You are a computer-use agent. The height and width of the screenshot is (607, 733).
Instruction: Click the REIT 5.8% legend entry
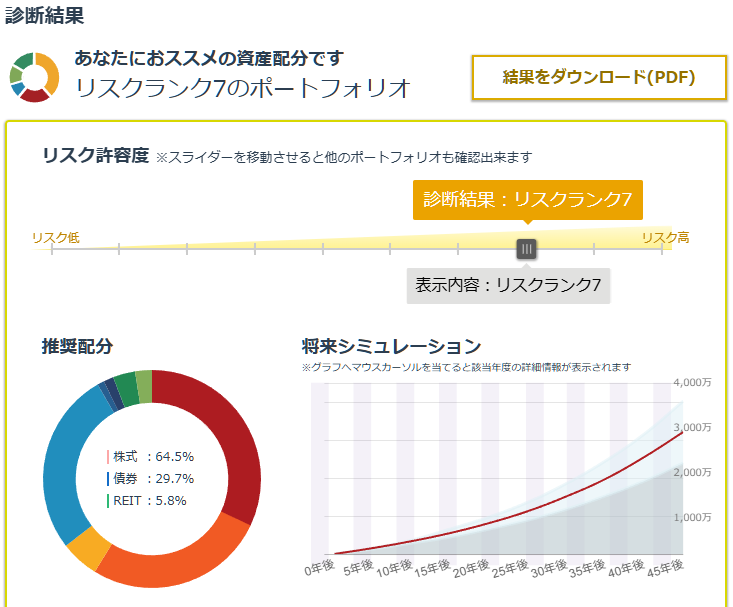point(150,501)
